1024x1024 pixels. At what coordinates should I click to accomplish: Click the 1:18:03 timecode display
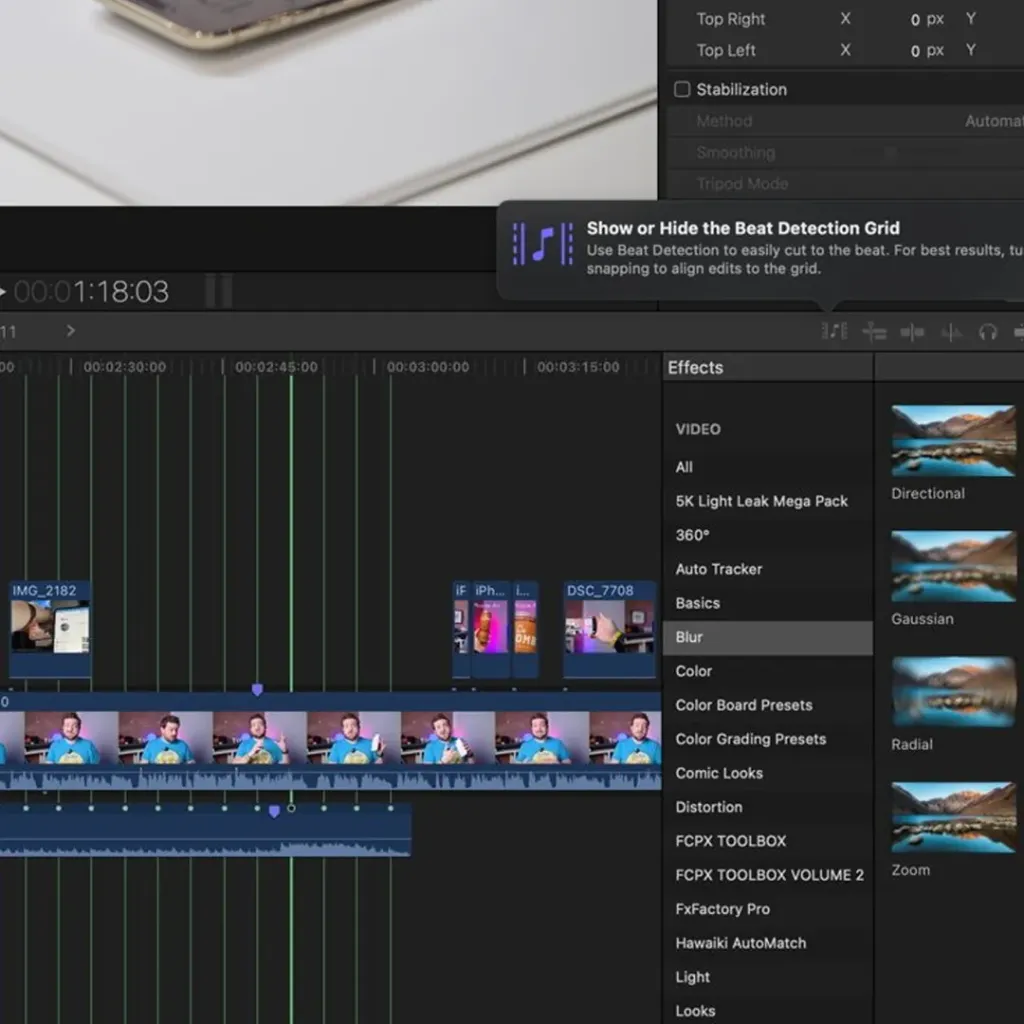tap(91, 291)
